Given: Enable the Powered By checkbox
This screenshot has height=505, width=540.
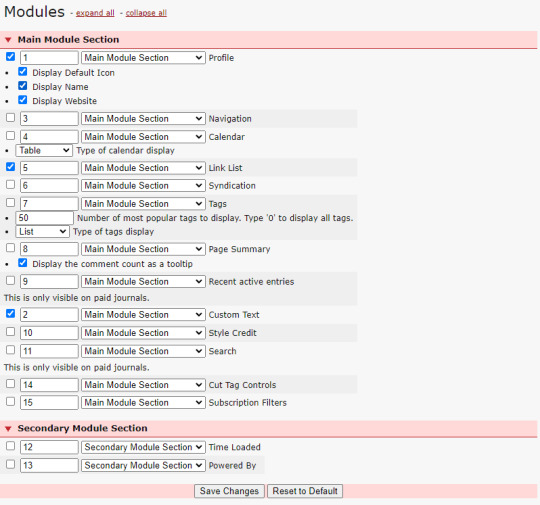Looking at the screenshot, I should tap(11, 464).
